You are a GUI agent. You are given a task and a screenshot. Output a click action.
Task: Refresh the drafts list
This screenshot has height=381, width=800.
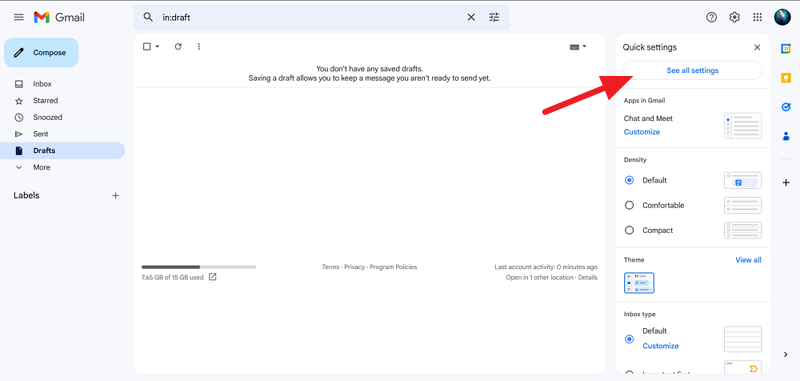[x=178, y=46]
